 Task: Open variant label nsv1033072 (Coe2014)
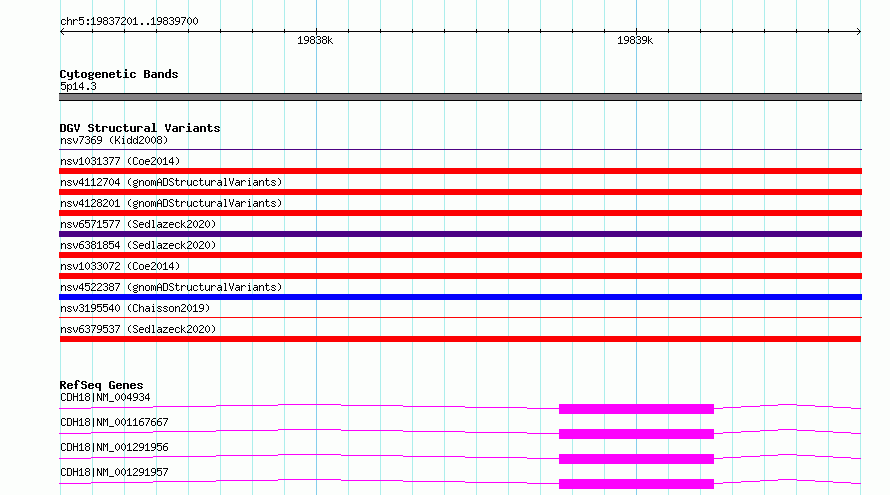coord(120,266)
